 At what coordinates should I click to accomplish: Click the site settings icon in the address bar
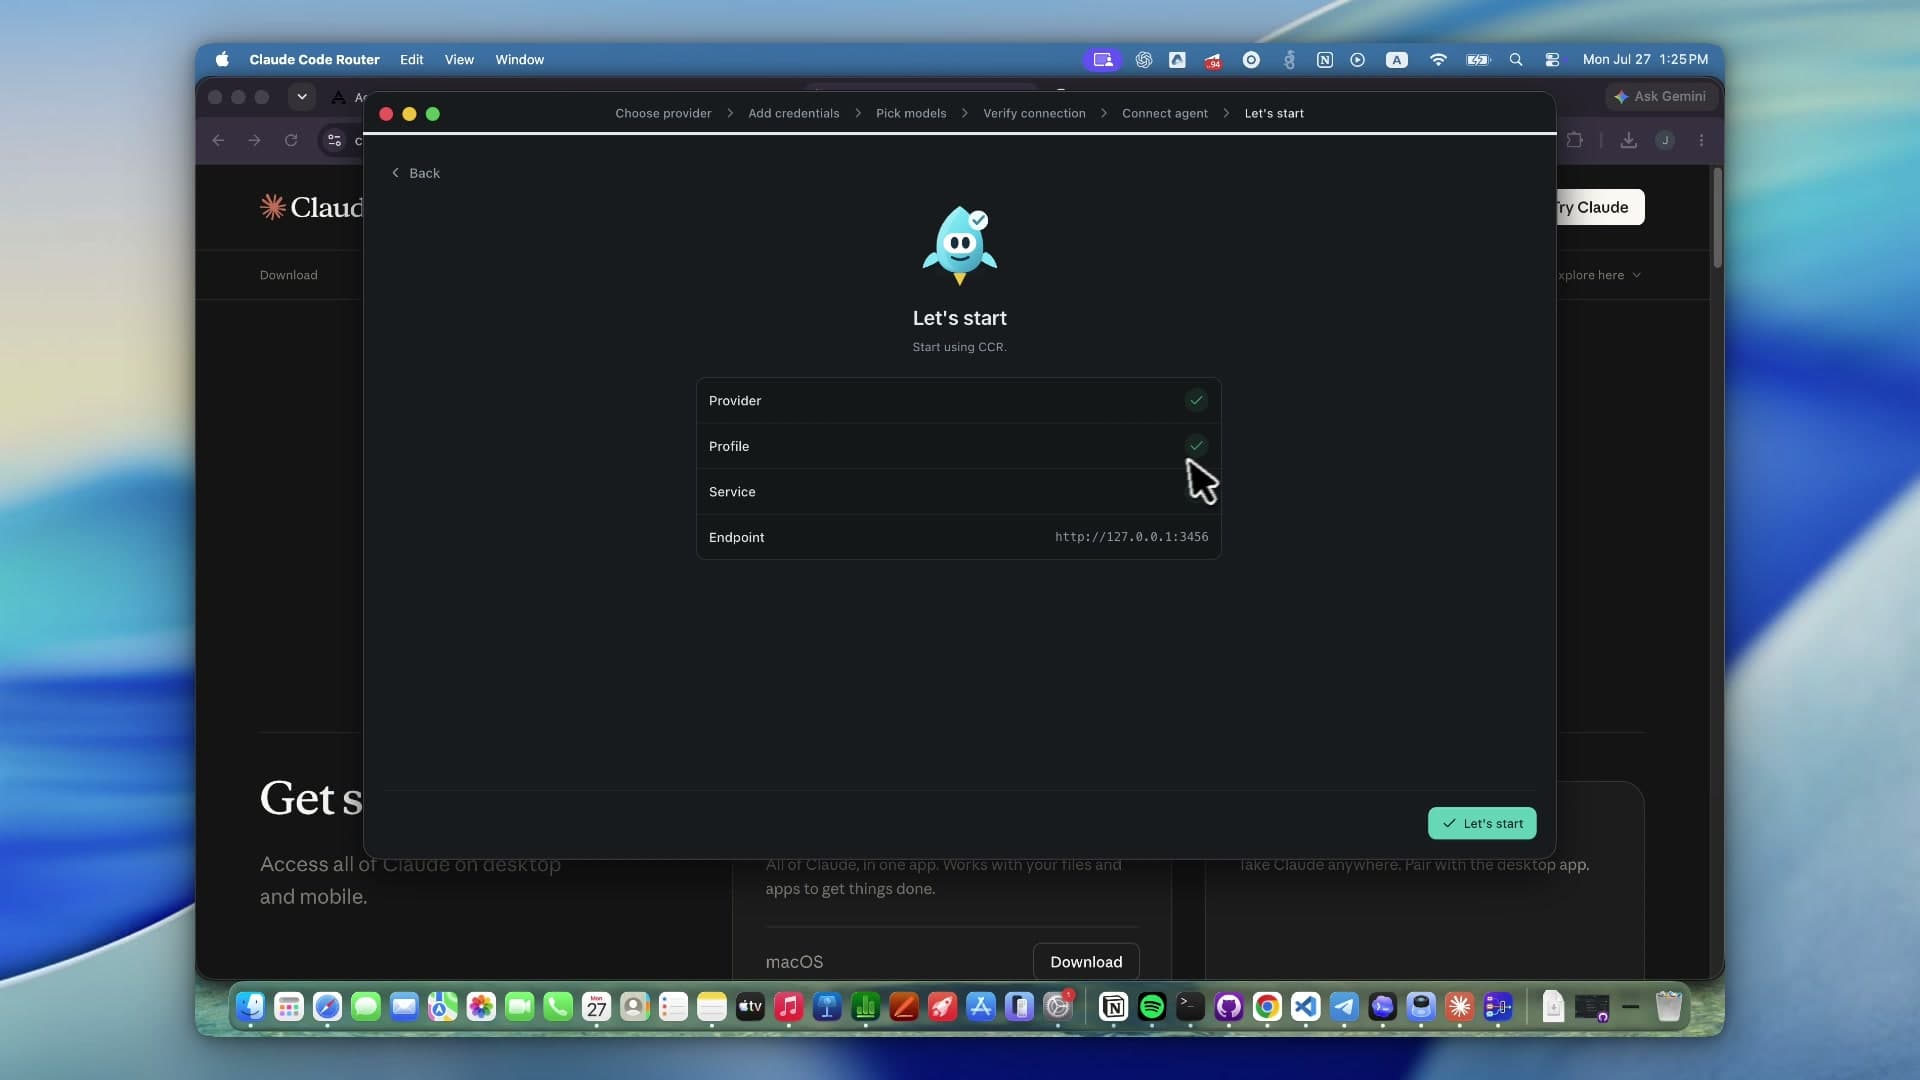point(335,140)
